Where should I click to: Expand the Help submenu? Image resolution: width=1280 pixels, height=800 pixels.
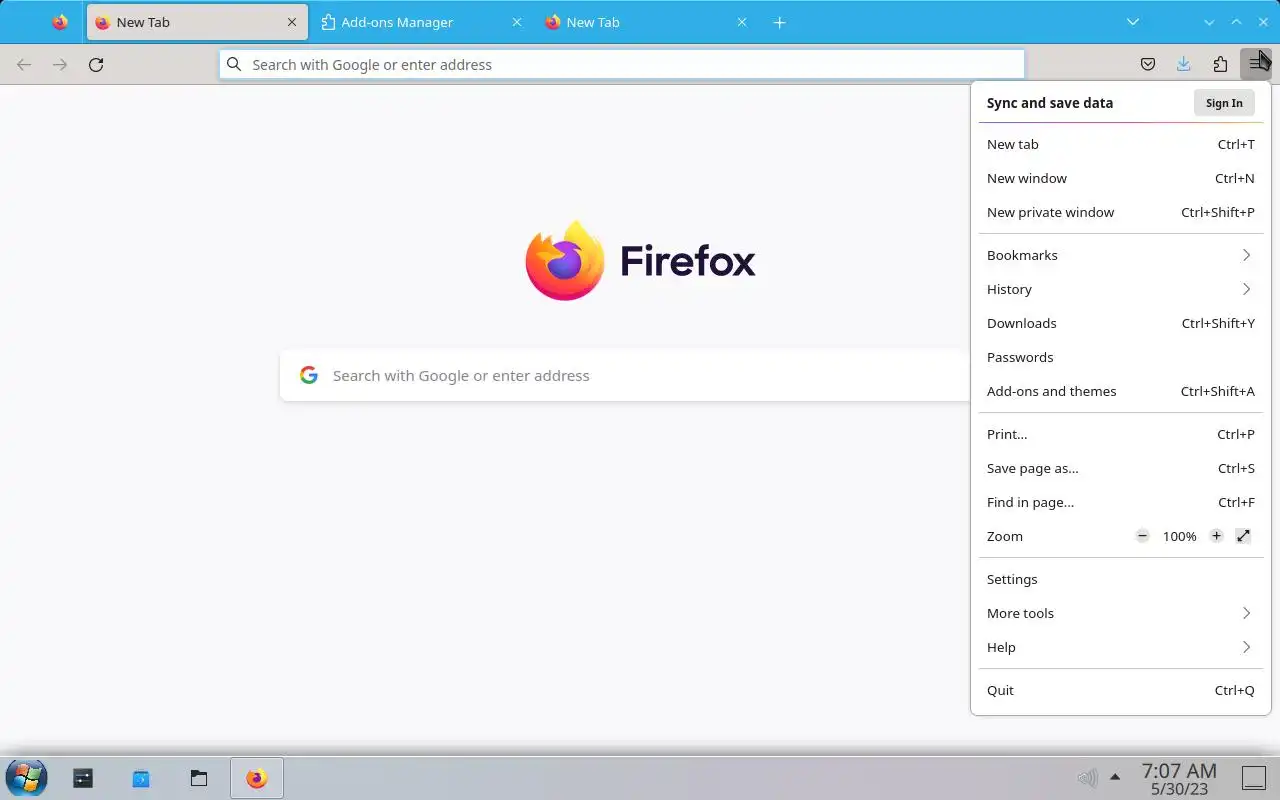(1121, 647)
